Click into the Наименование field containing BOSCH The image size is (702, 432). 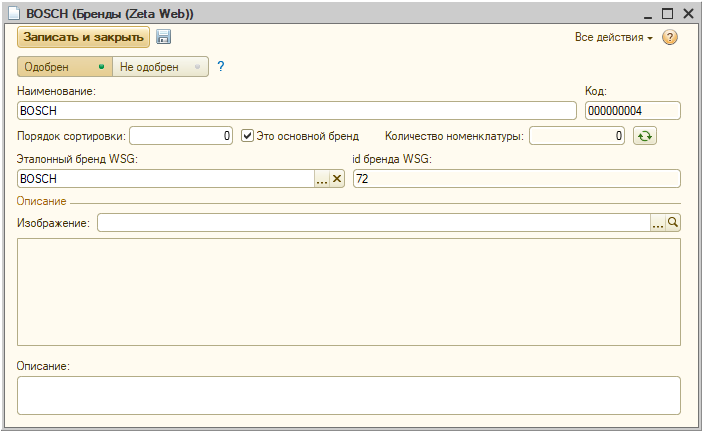tap(297, 111)
